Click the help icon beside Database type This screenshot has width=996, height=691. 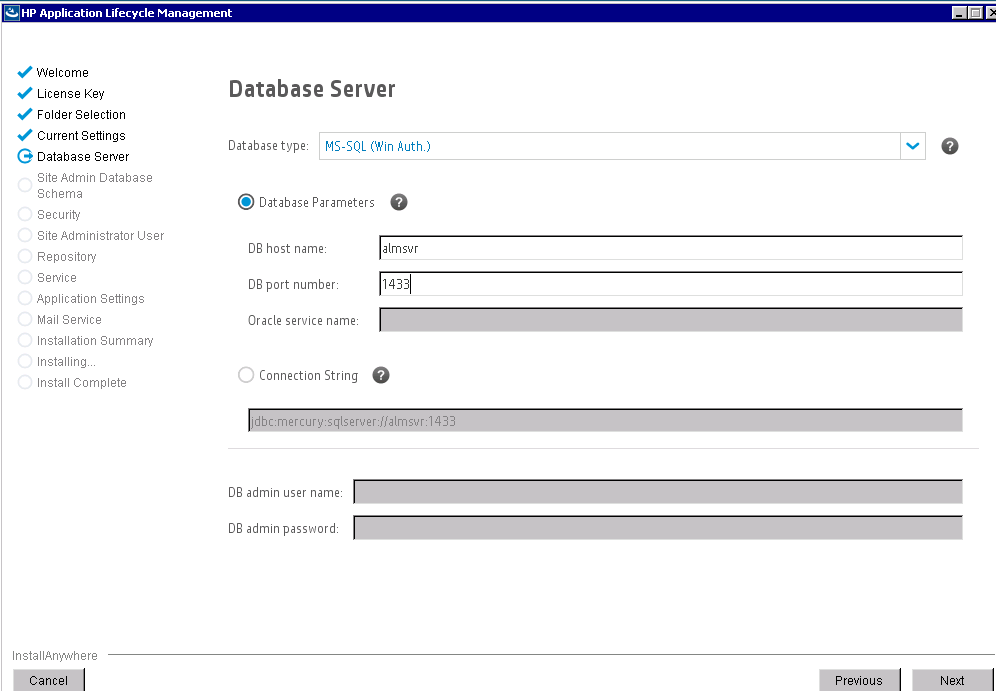[950, 146]
